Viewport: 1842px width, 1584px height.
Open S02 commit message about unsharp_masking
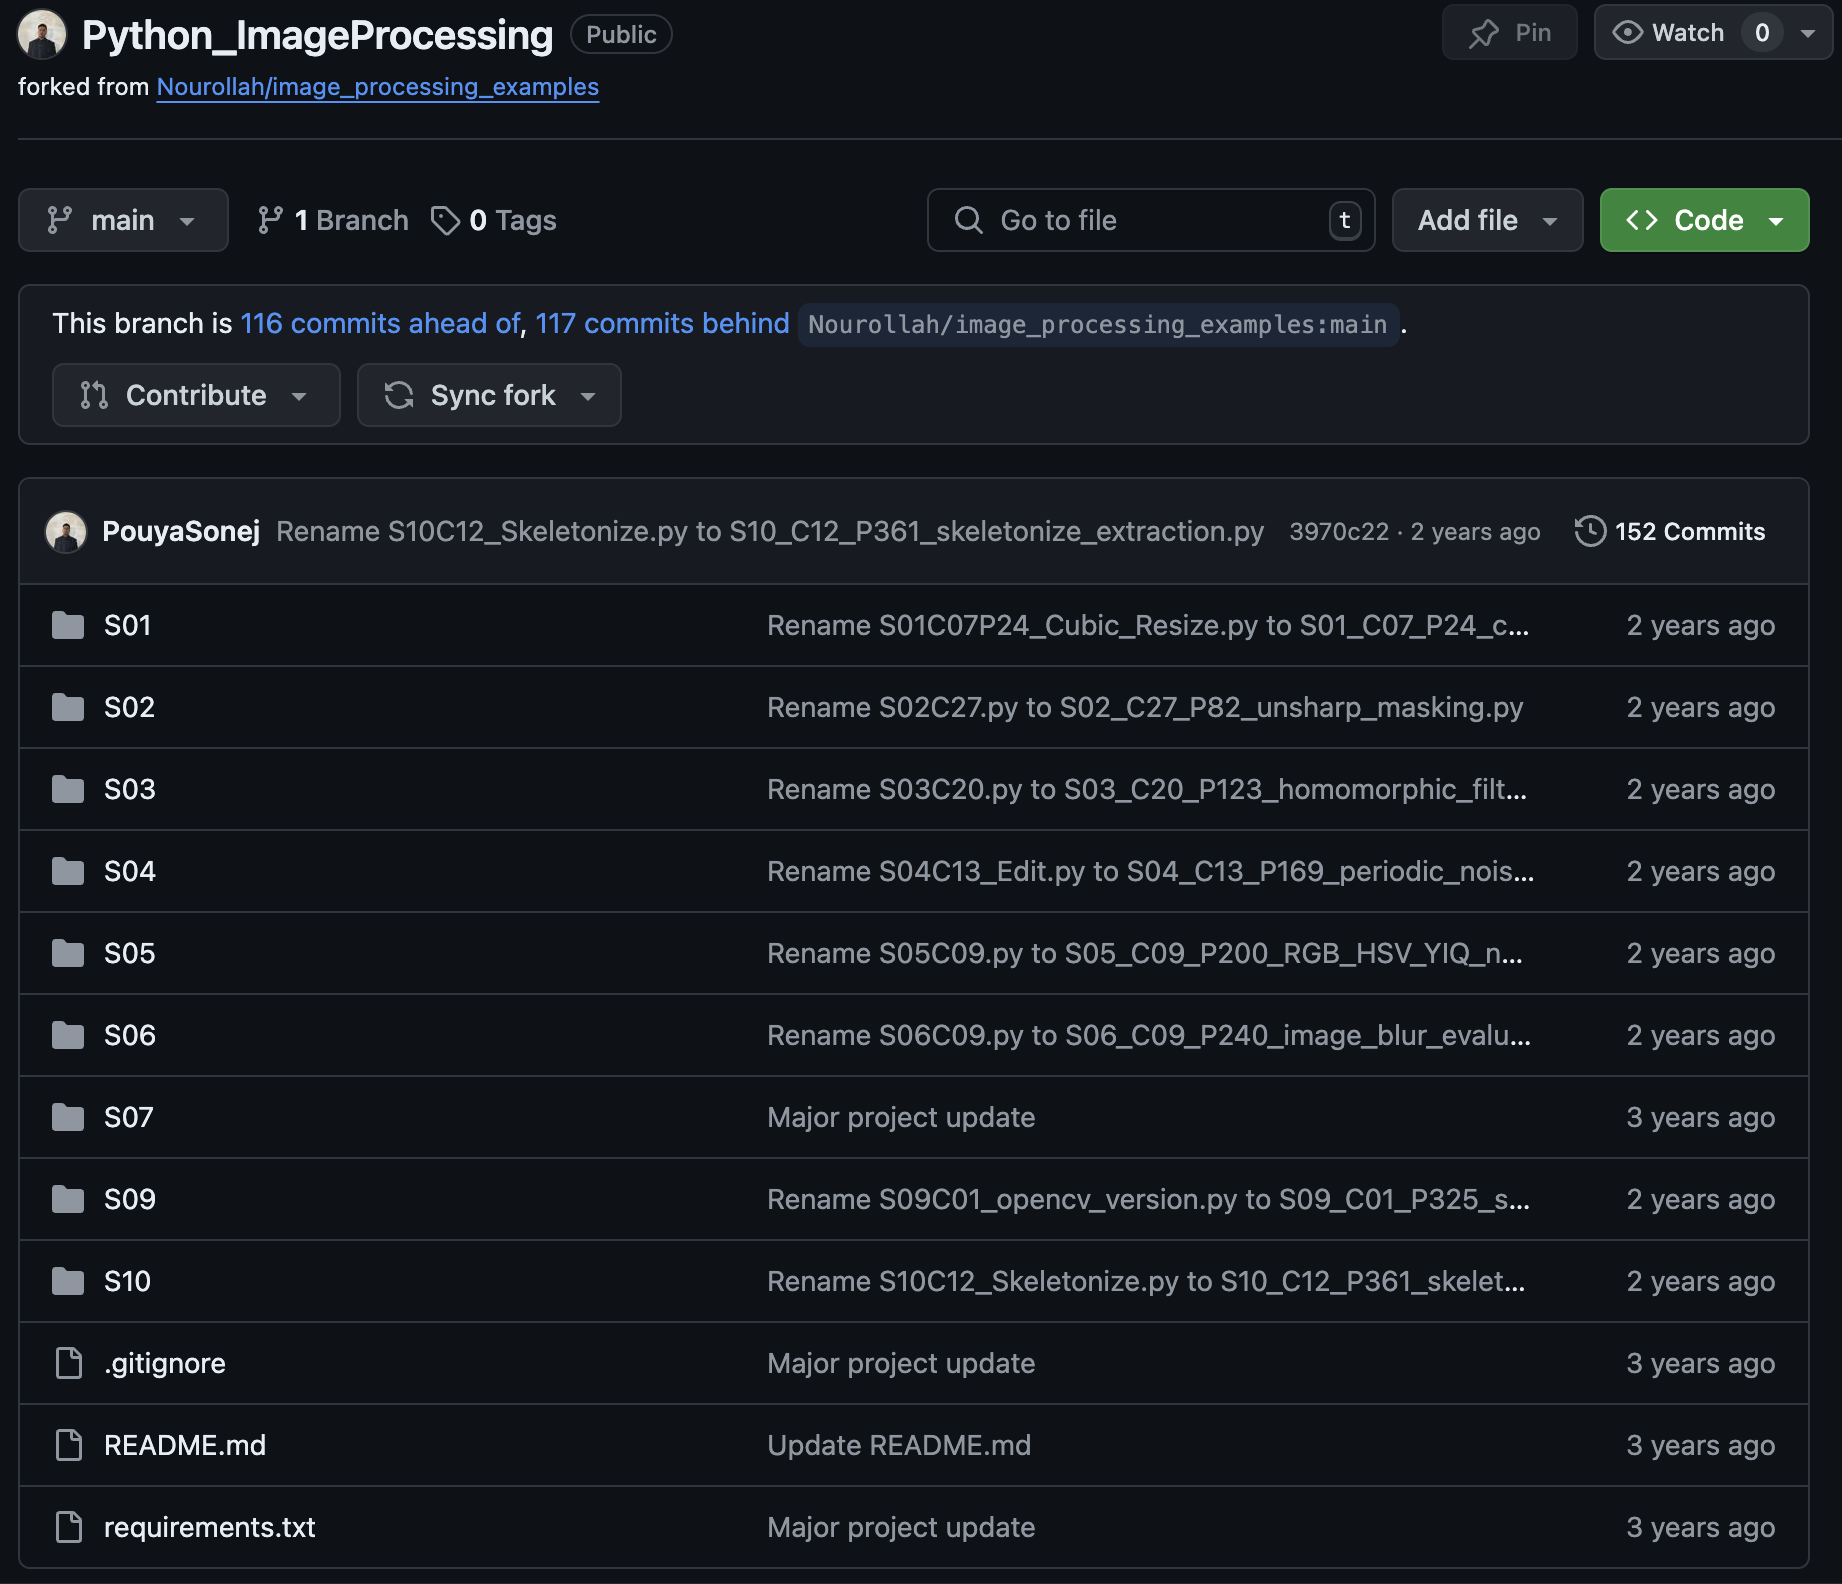click(1145, 707)
